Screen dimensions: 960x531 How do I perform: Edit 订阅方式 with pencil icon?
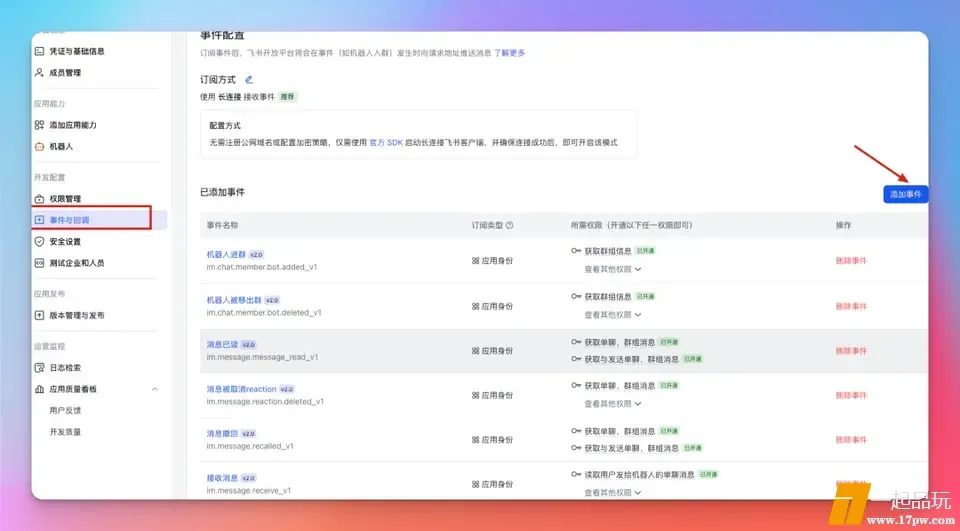point(249,80)
